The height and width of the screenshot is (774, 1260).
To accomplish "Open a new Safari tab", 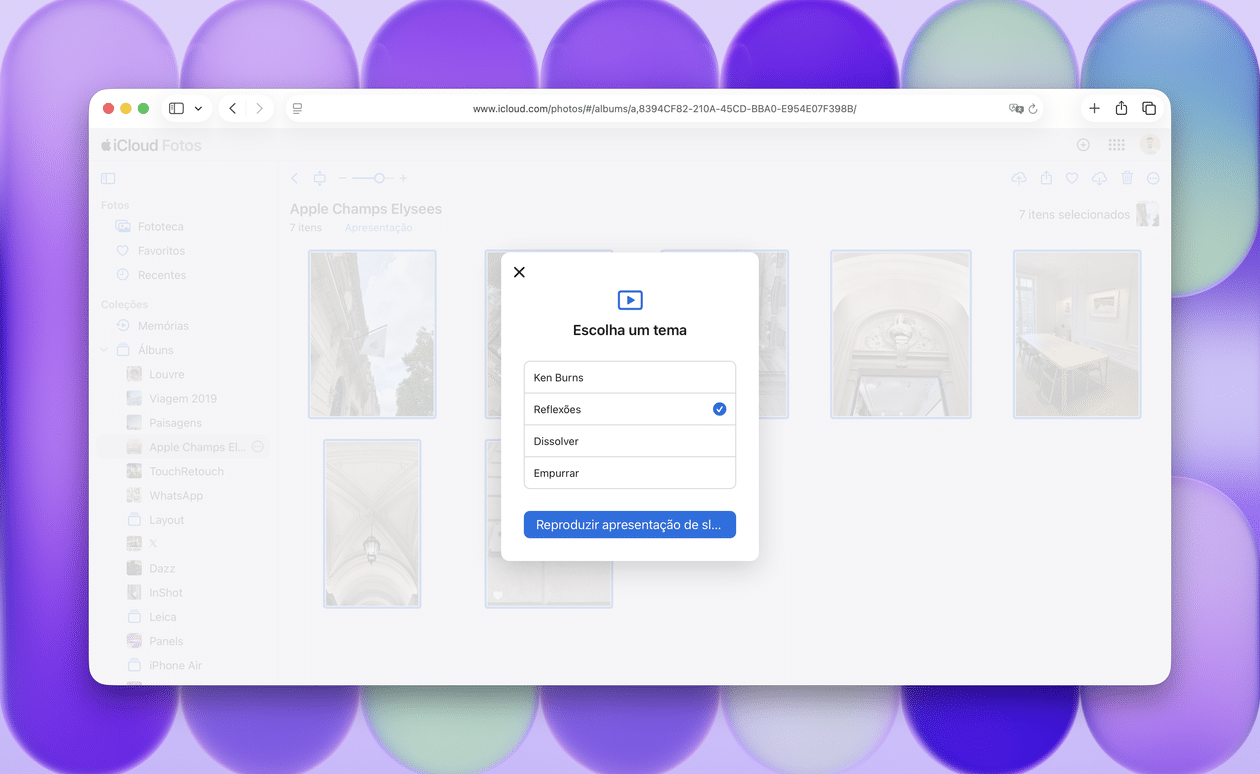I will click(x=1094, y=108).
